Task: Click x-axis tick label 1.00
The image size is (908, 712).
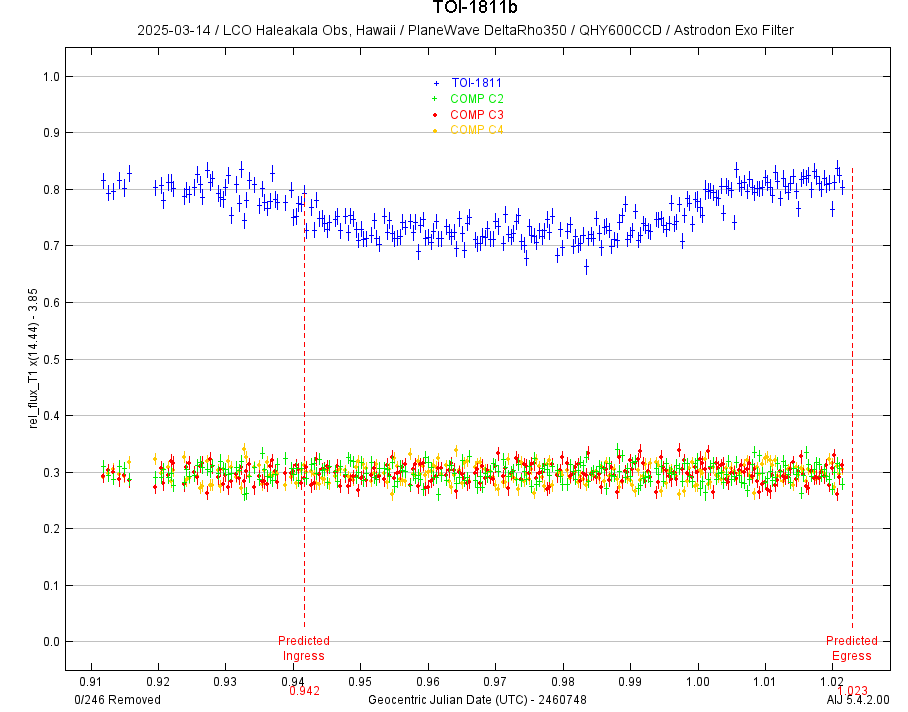Action: click(698, 681)
